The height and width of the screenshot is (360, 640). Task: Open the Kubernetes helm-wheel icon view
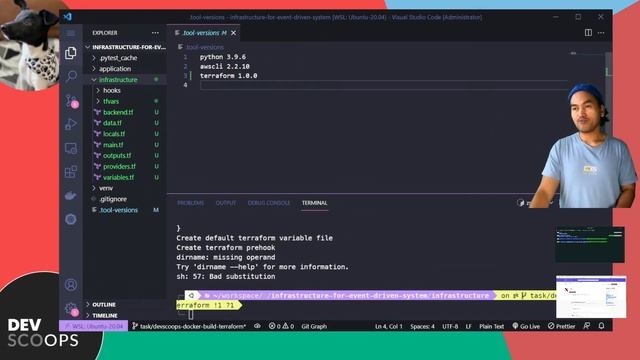tap(71, 219)
